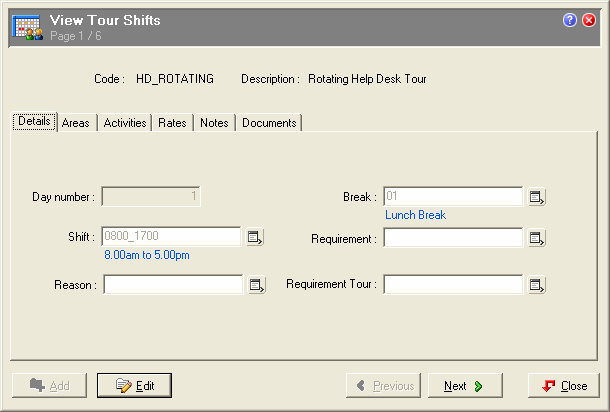610x412 pixels.
Task: Close the dialog with the red X icon
Action: 589,20
